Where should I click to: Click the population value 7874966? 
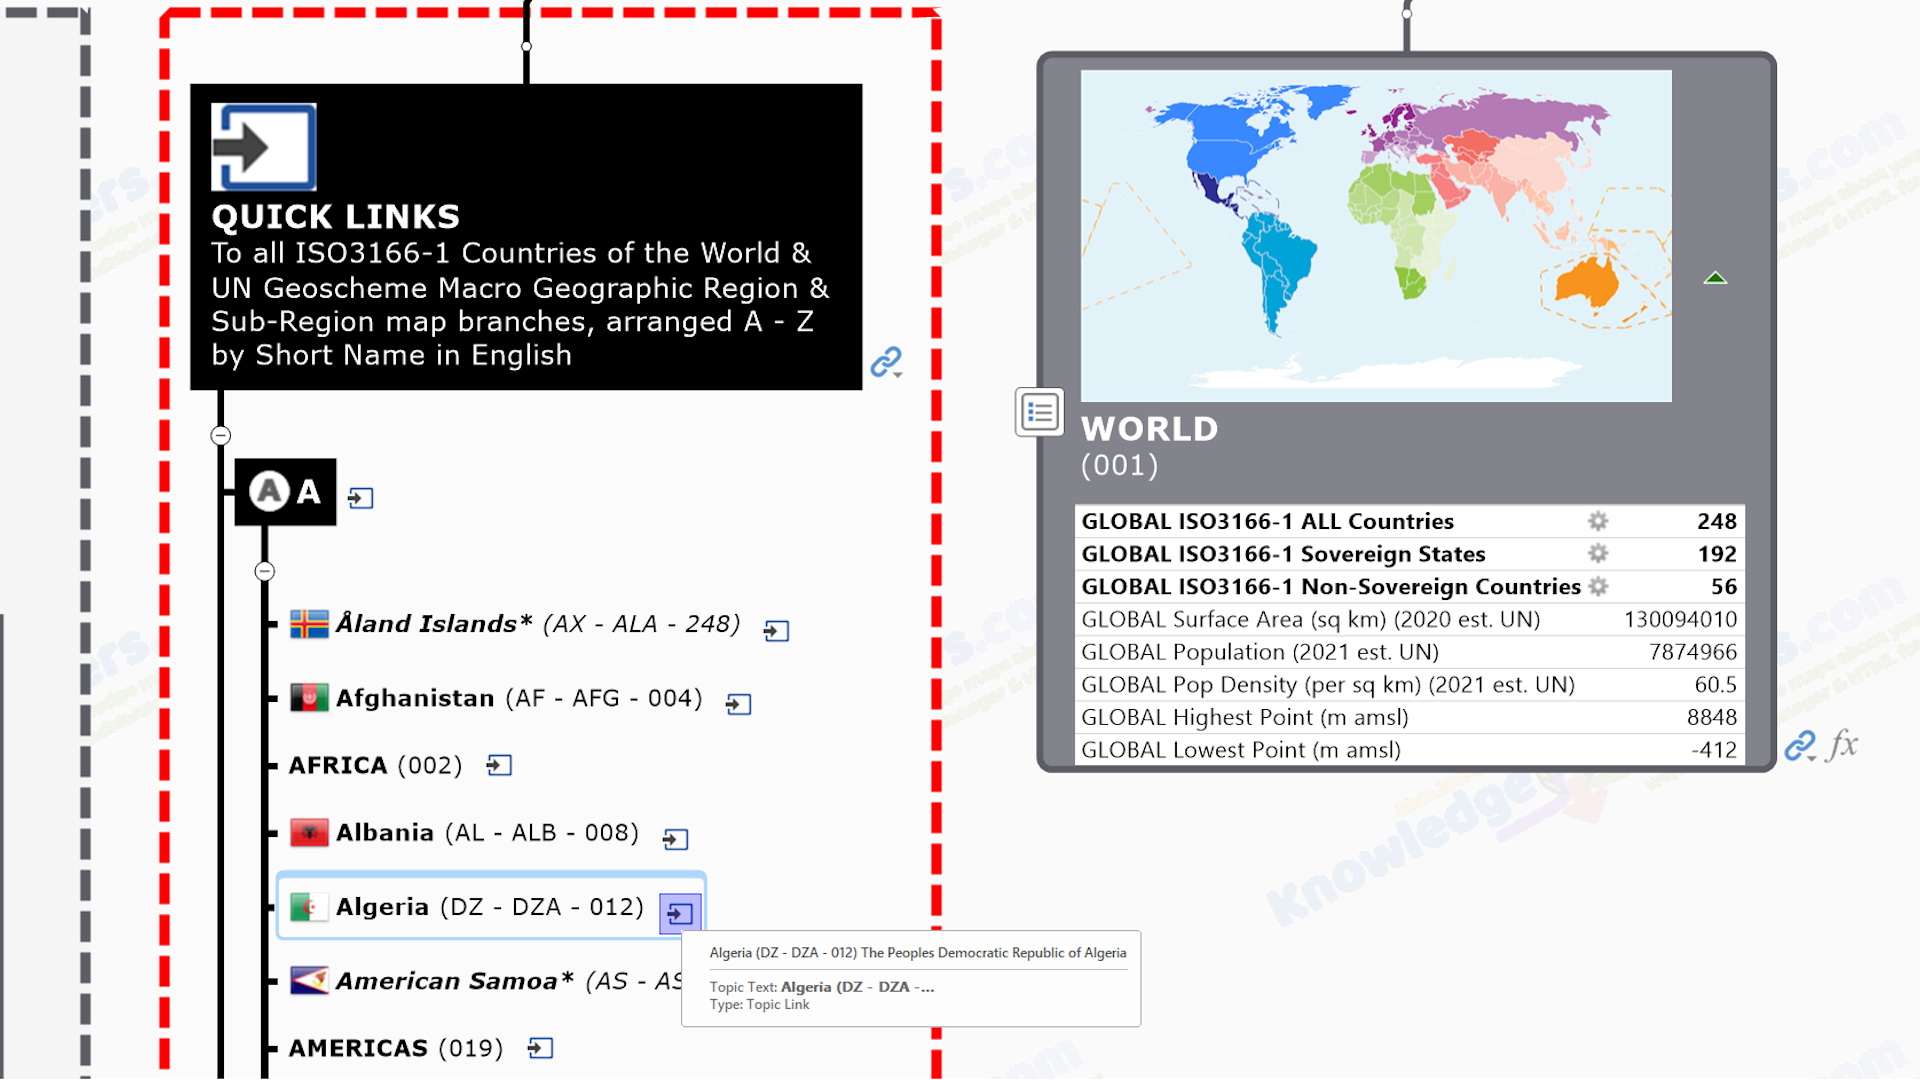coord(1693,652)
